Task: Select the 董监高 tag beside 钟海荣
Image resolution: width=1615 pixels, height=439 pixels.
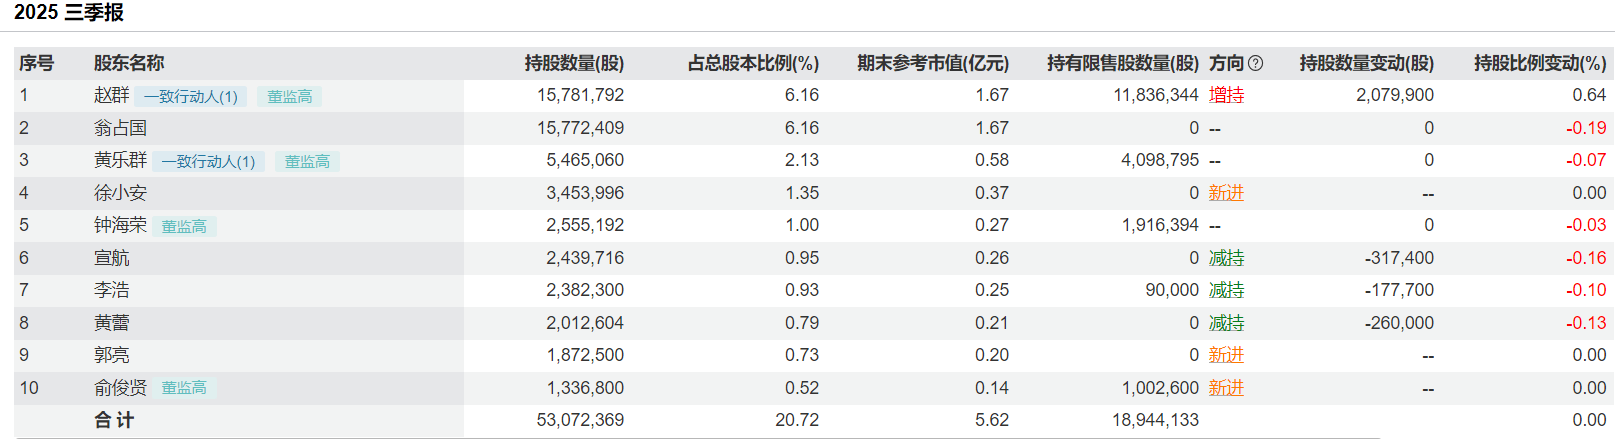Action: tap(184, 226)
